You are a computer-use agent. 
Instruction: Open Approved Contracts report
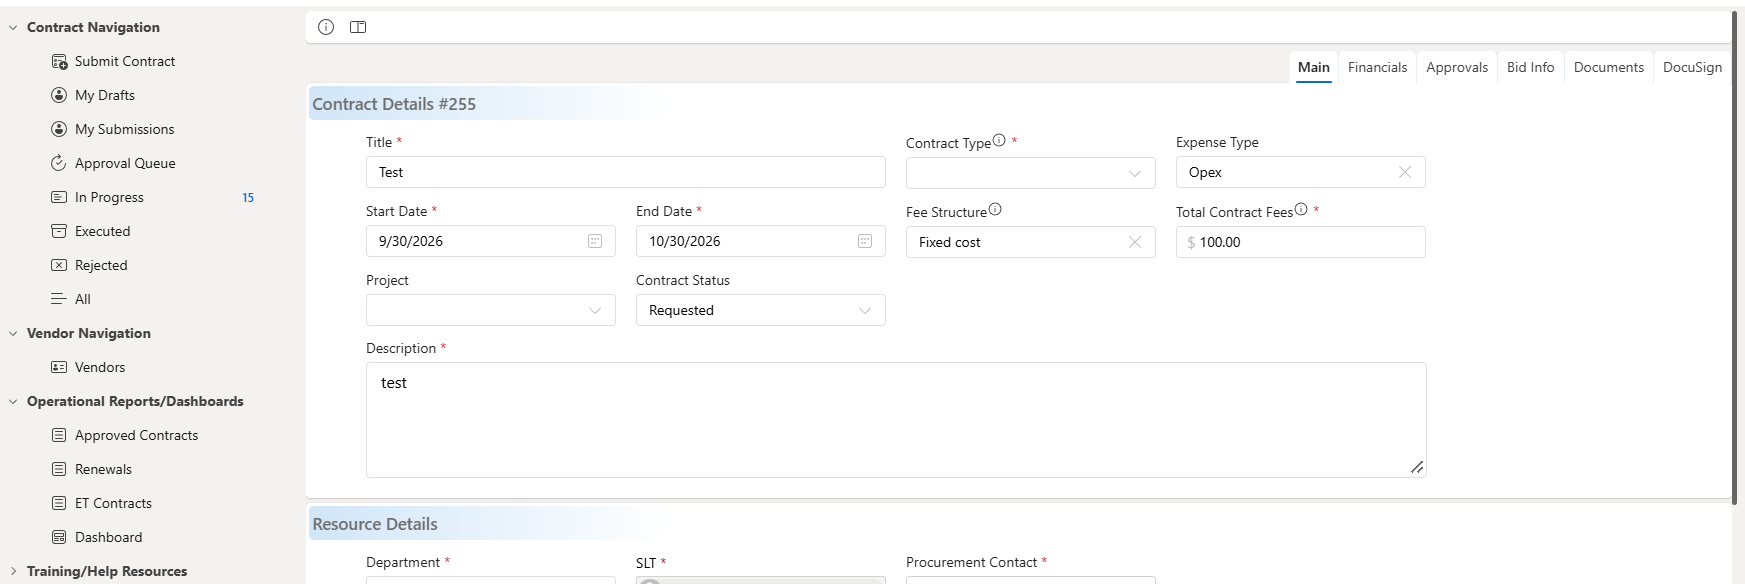136,435
